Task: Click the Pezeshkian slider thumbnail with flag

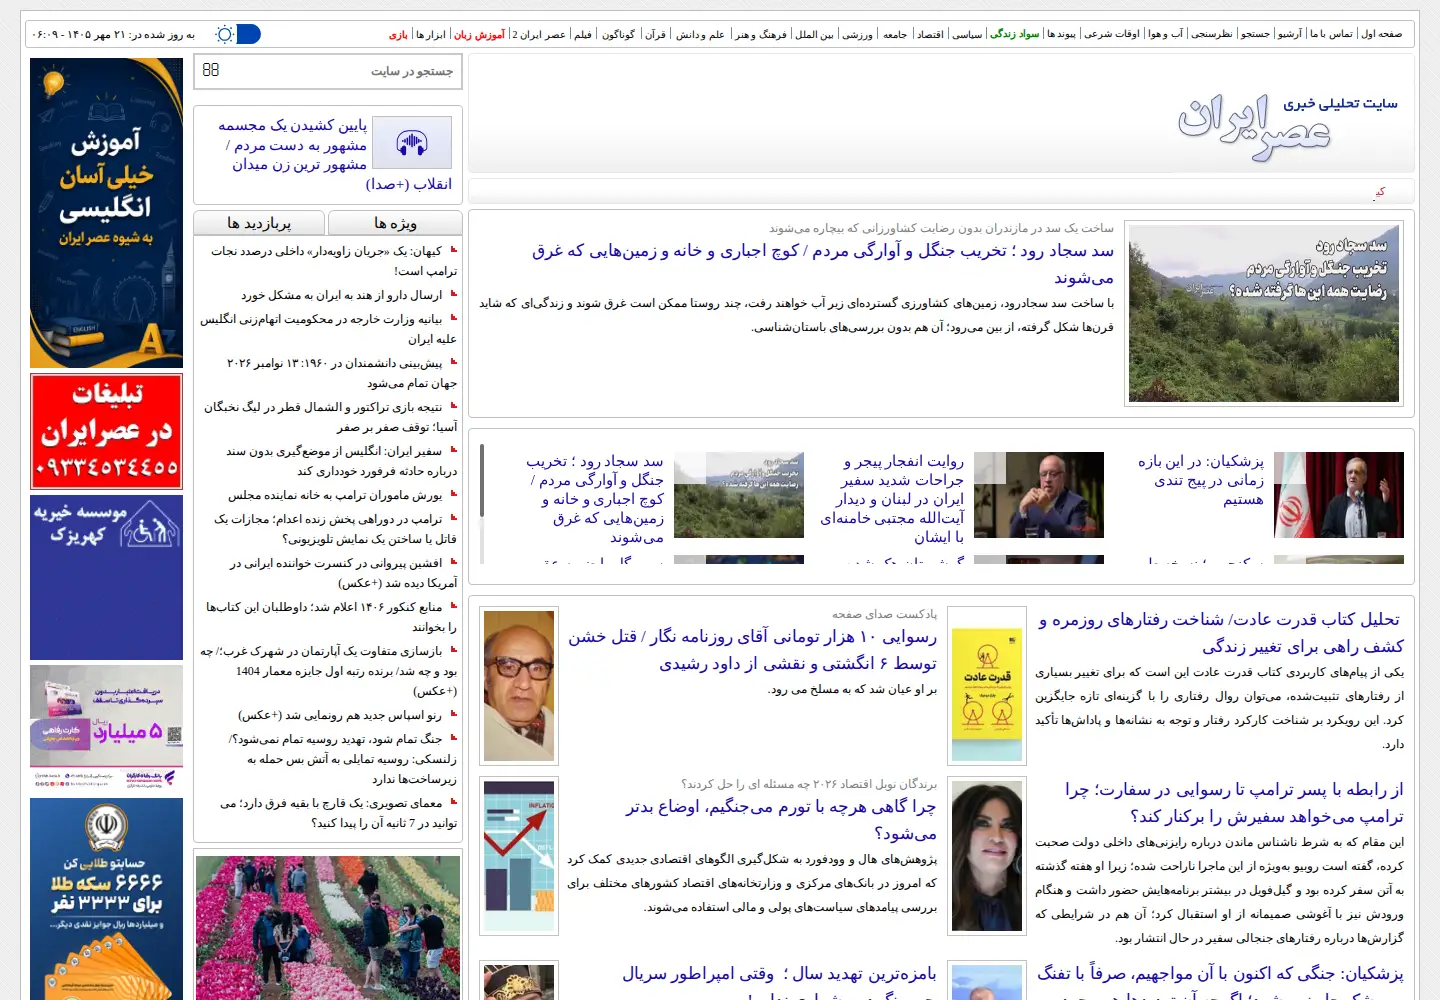Action: tap(1339, 495)
